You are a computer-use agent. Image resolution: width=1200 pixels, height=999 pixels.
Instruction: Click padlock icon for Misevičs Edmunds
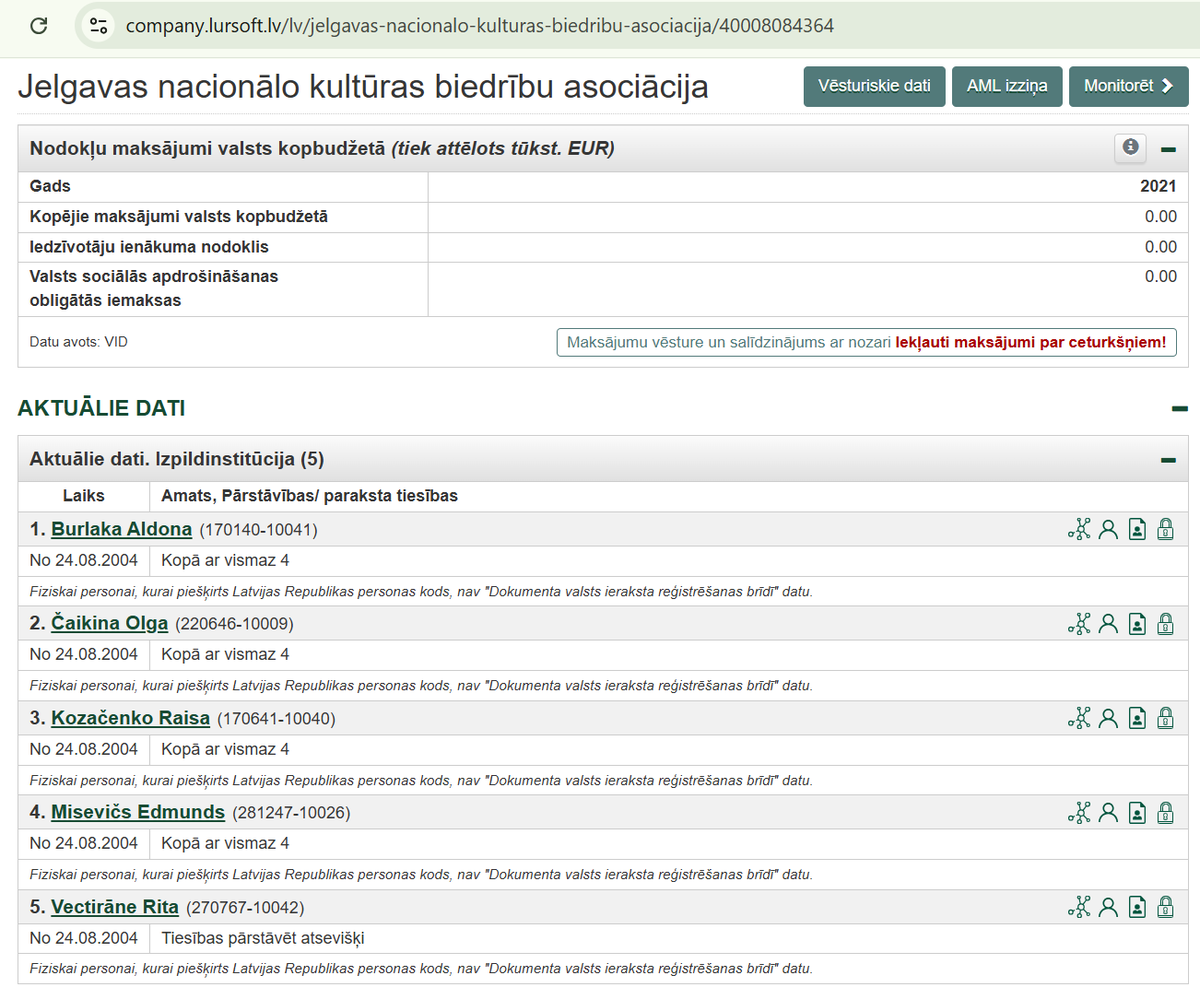click(x=1165, y=813)
